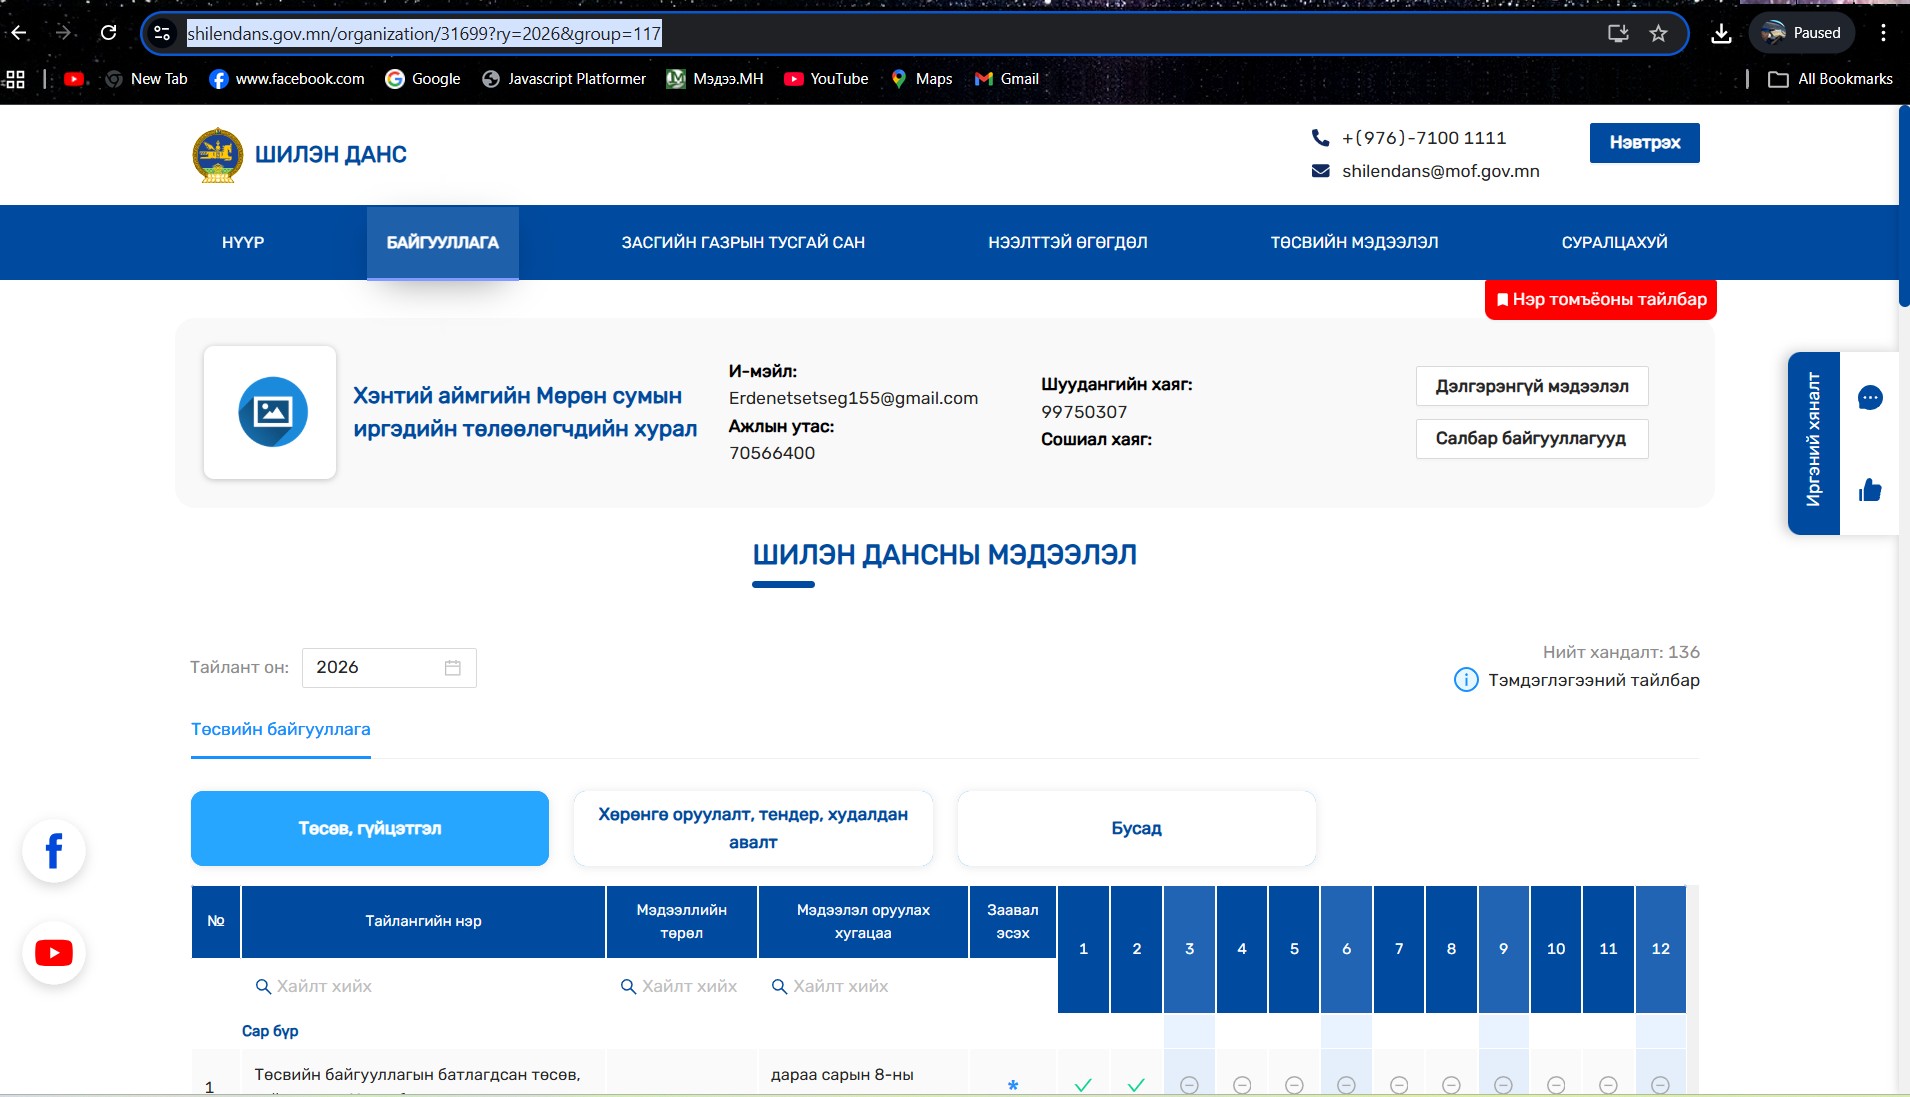Click the Шилэн данс emblem logo

(218, 155)
